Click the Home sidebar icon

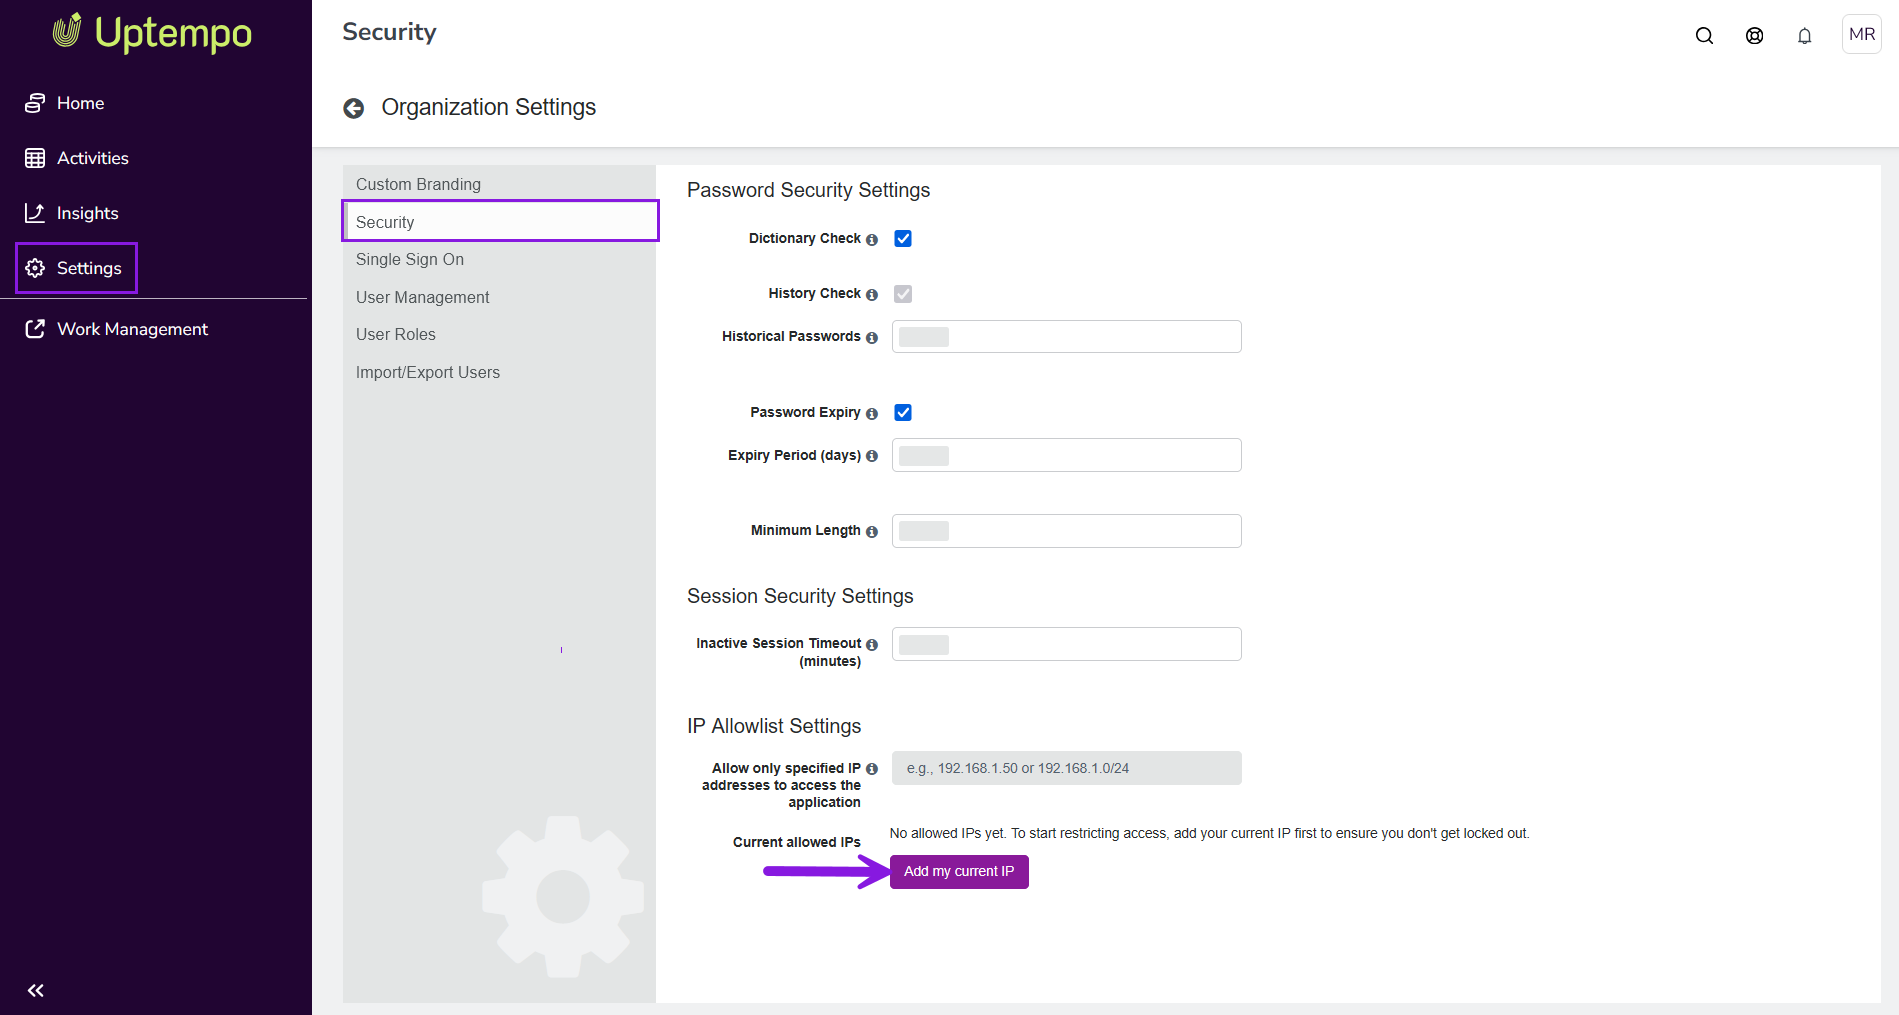35,103
